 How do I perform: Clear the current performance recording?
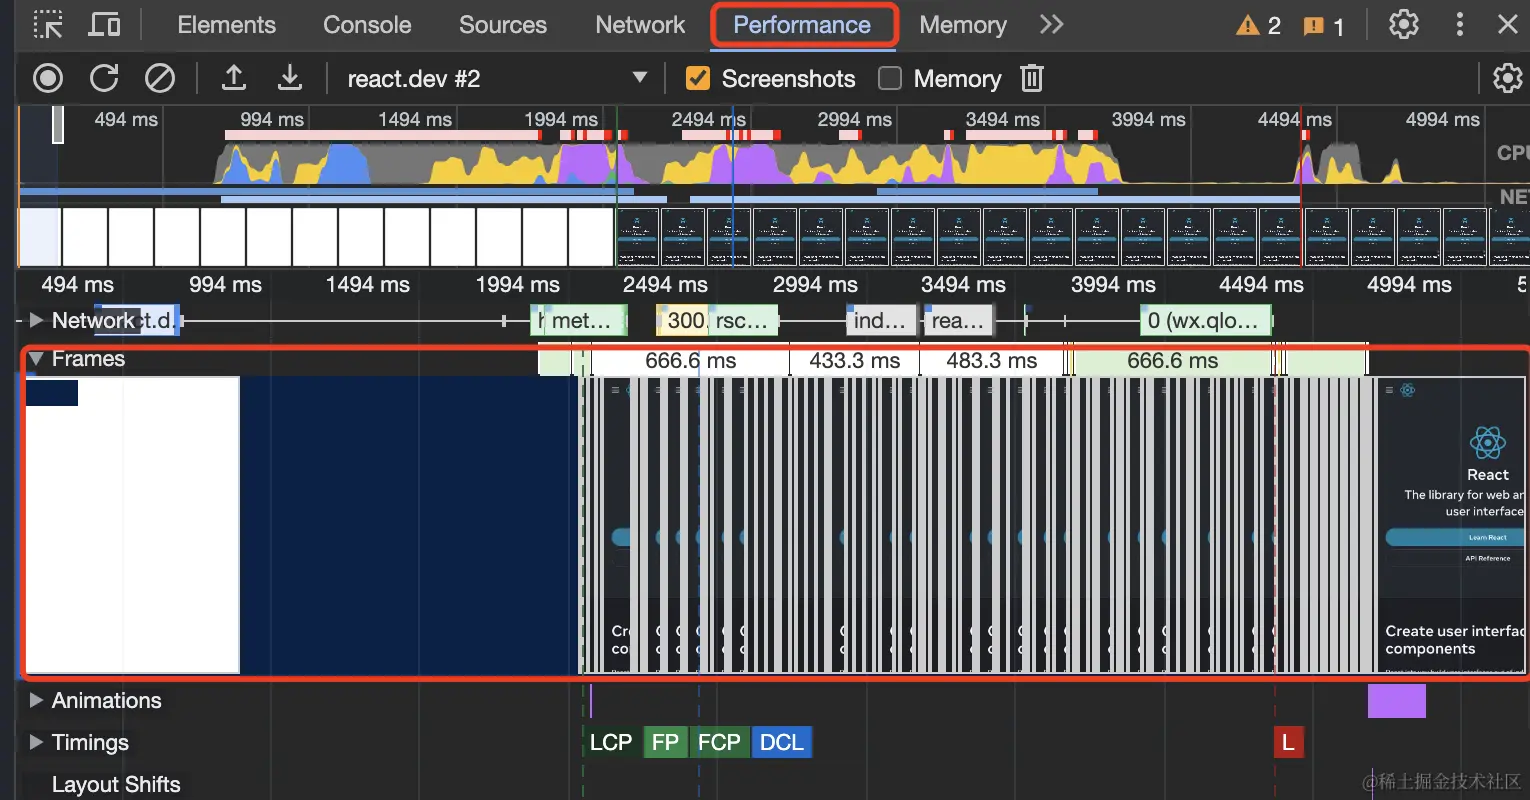(x=160, y=78)
